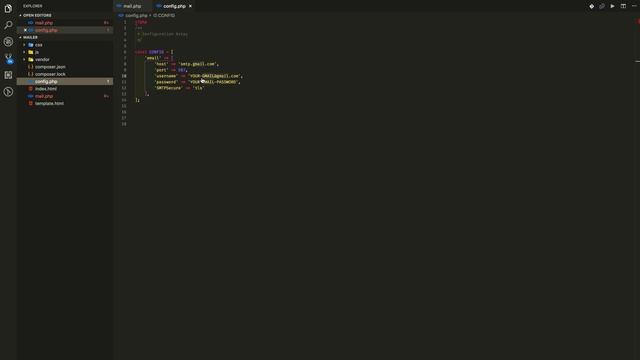Open the Search view in activity bar
The image size is (640, 360).
point(8,25)
